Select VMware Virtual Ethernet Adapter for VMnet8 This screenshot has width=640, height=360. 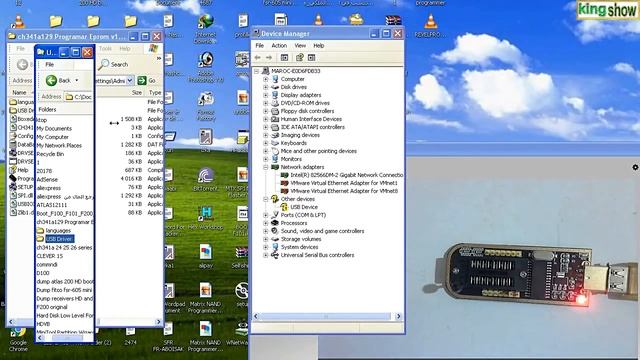click(x=344, y=191)
